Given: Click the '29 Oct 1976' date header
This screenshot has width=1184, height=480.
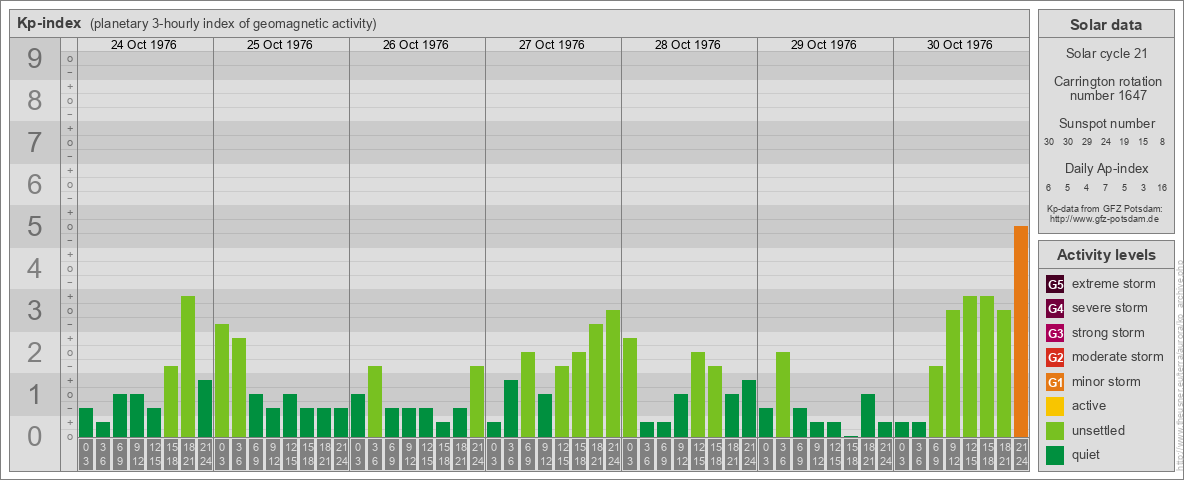Looking at the screenshot, I should click(824, 45).
